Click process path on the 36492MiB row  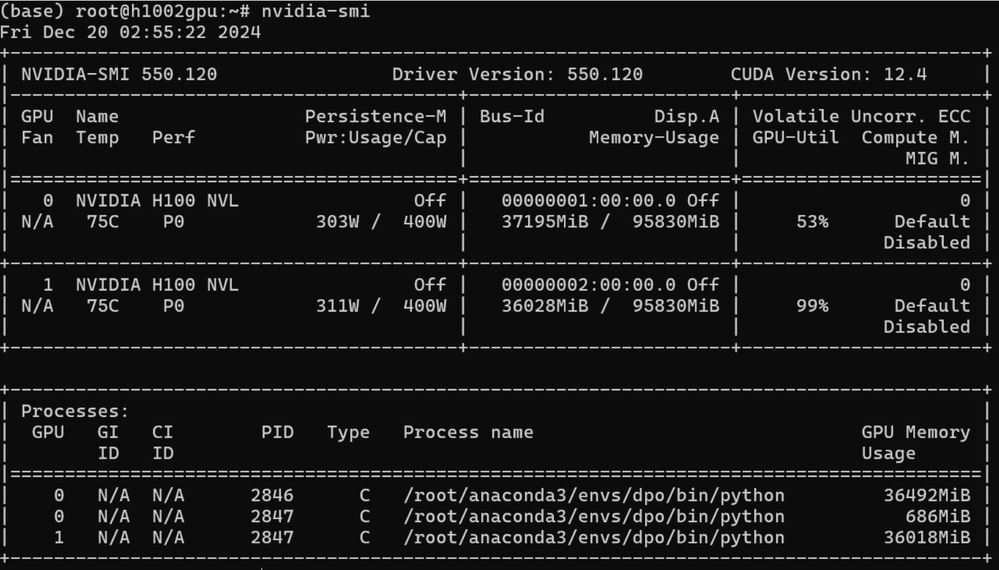[594, 495]
